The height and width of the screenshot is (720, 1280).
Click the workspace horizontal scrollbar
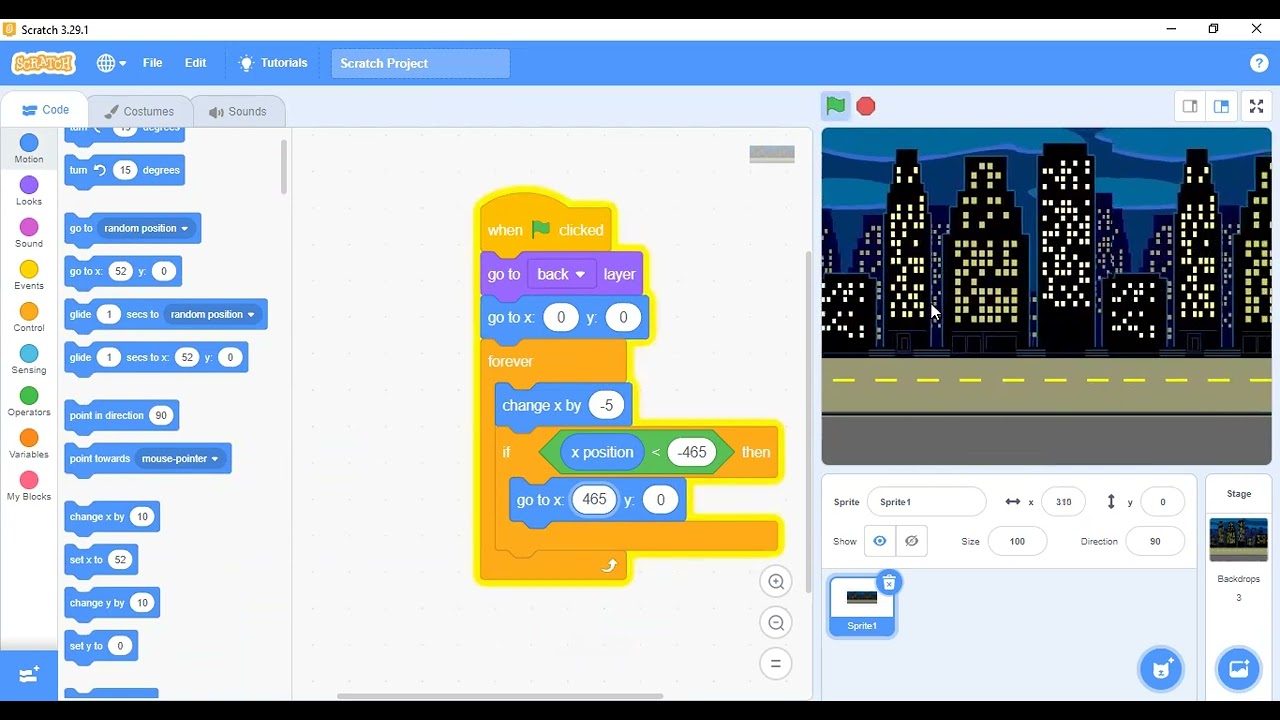tap(500, 696)
